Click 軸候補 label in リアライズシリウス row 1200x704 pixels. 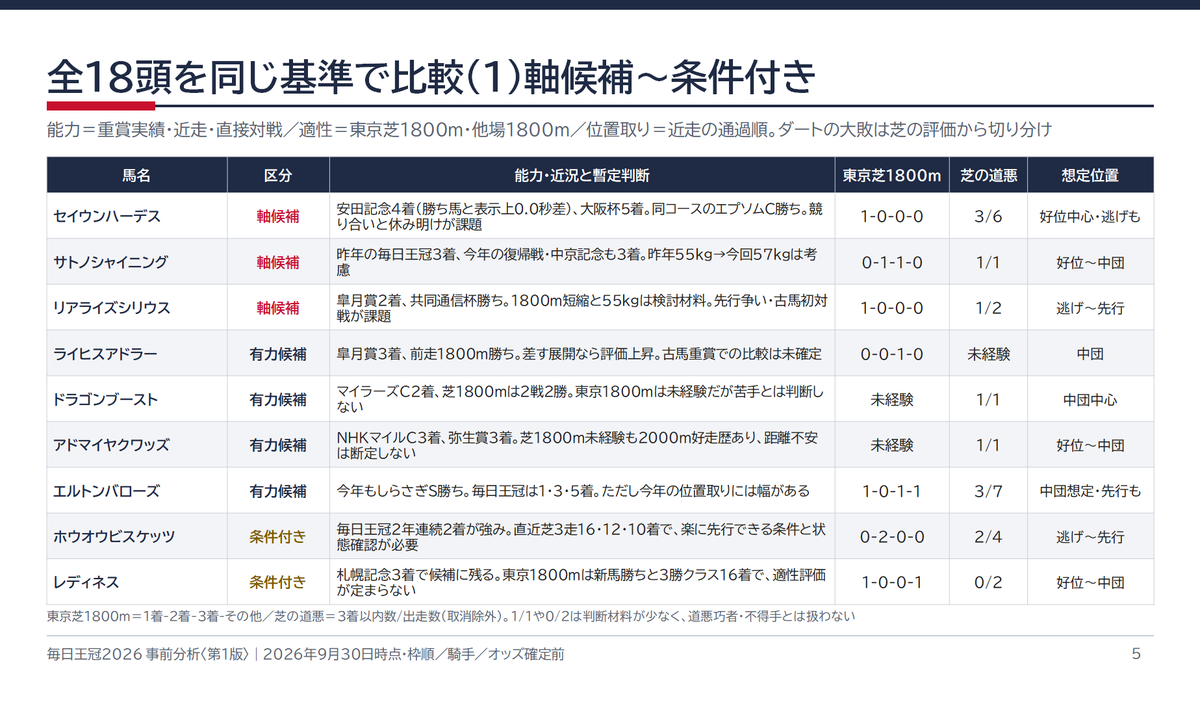click(x=278, y=308)
